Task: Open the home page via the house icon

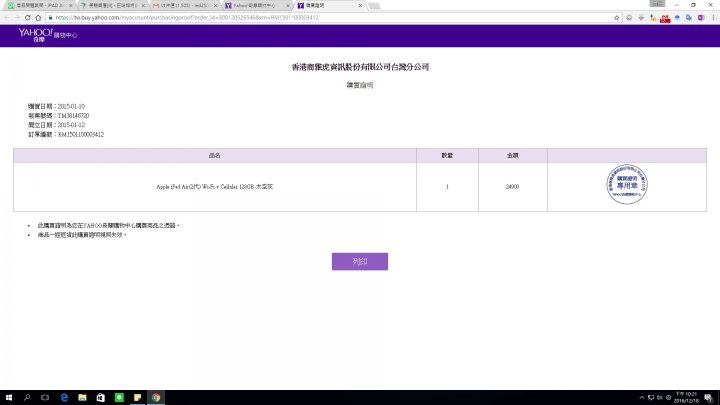Action: (x=38, y=17)
